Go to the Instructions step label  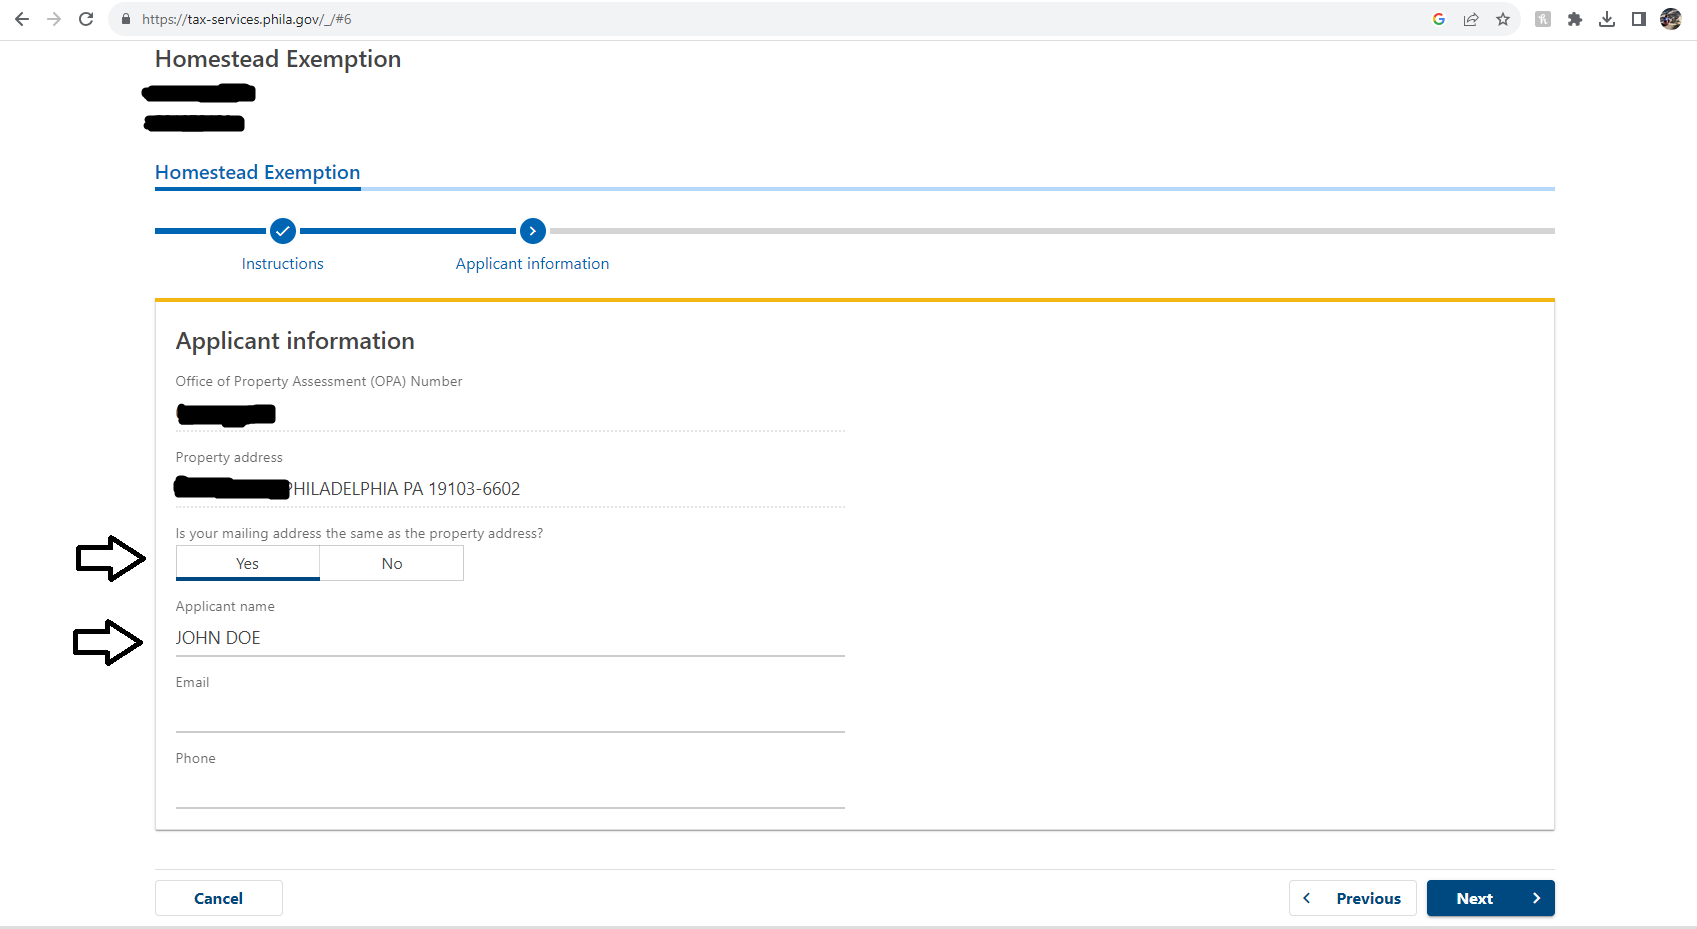pos(283,264)
